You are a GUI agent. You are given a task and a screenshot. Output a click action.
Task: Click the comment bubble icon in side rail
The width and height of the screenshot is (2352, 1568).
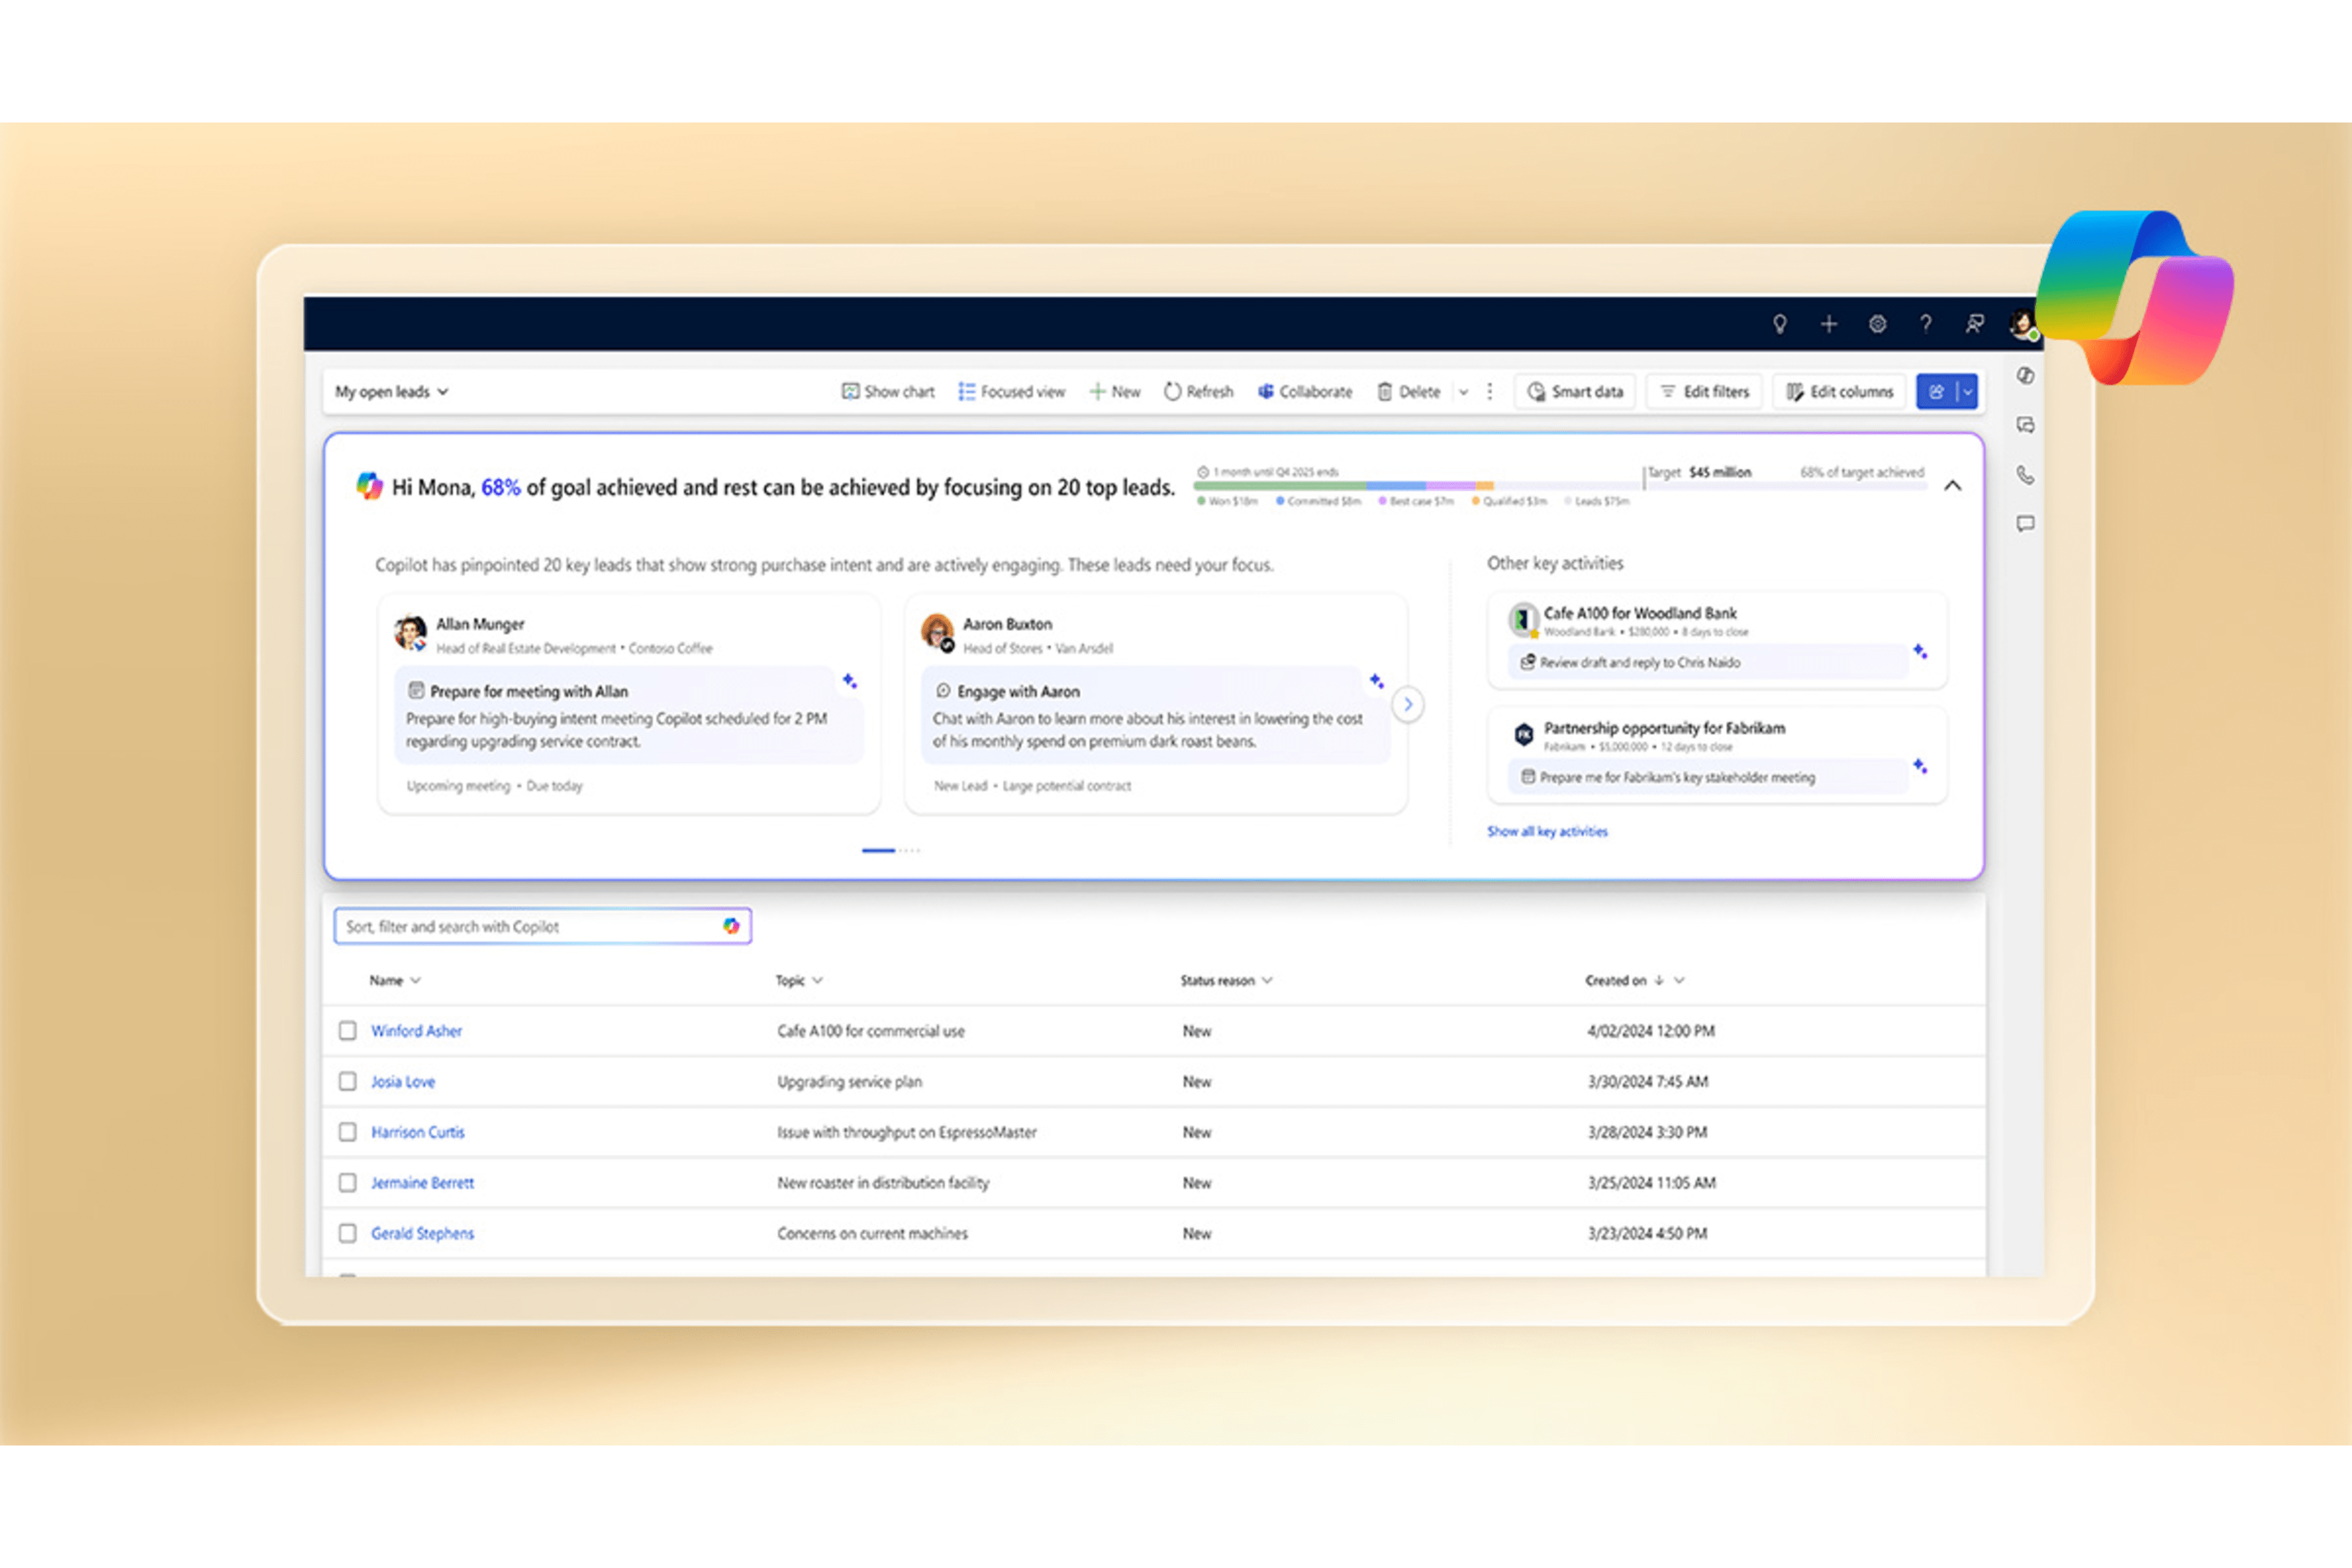(2025, 524)
